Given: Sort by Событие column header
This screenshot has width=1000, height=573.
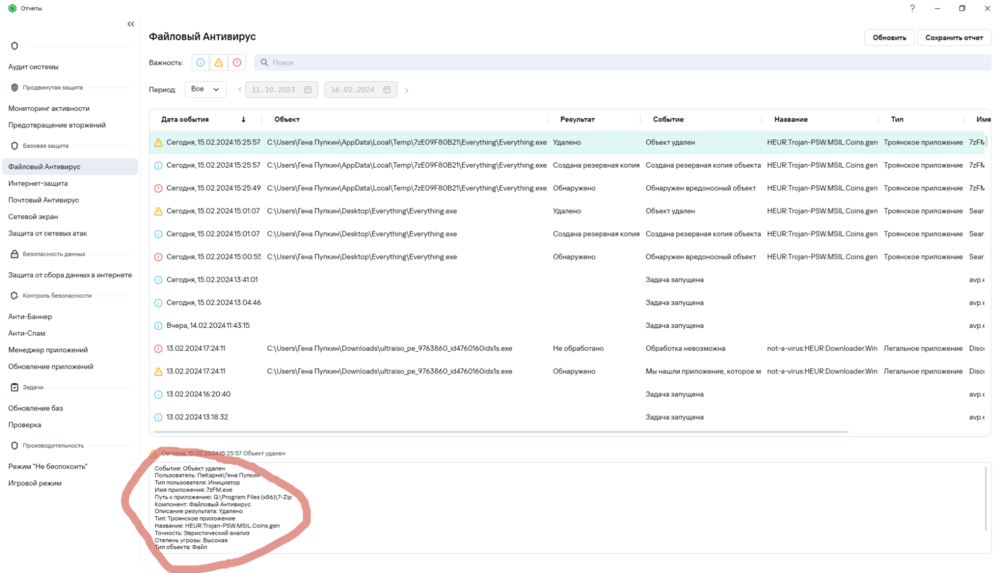Looking at the screenshot, I should [668, 119].
